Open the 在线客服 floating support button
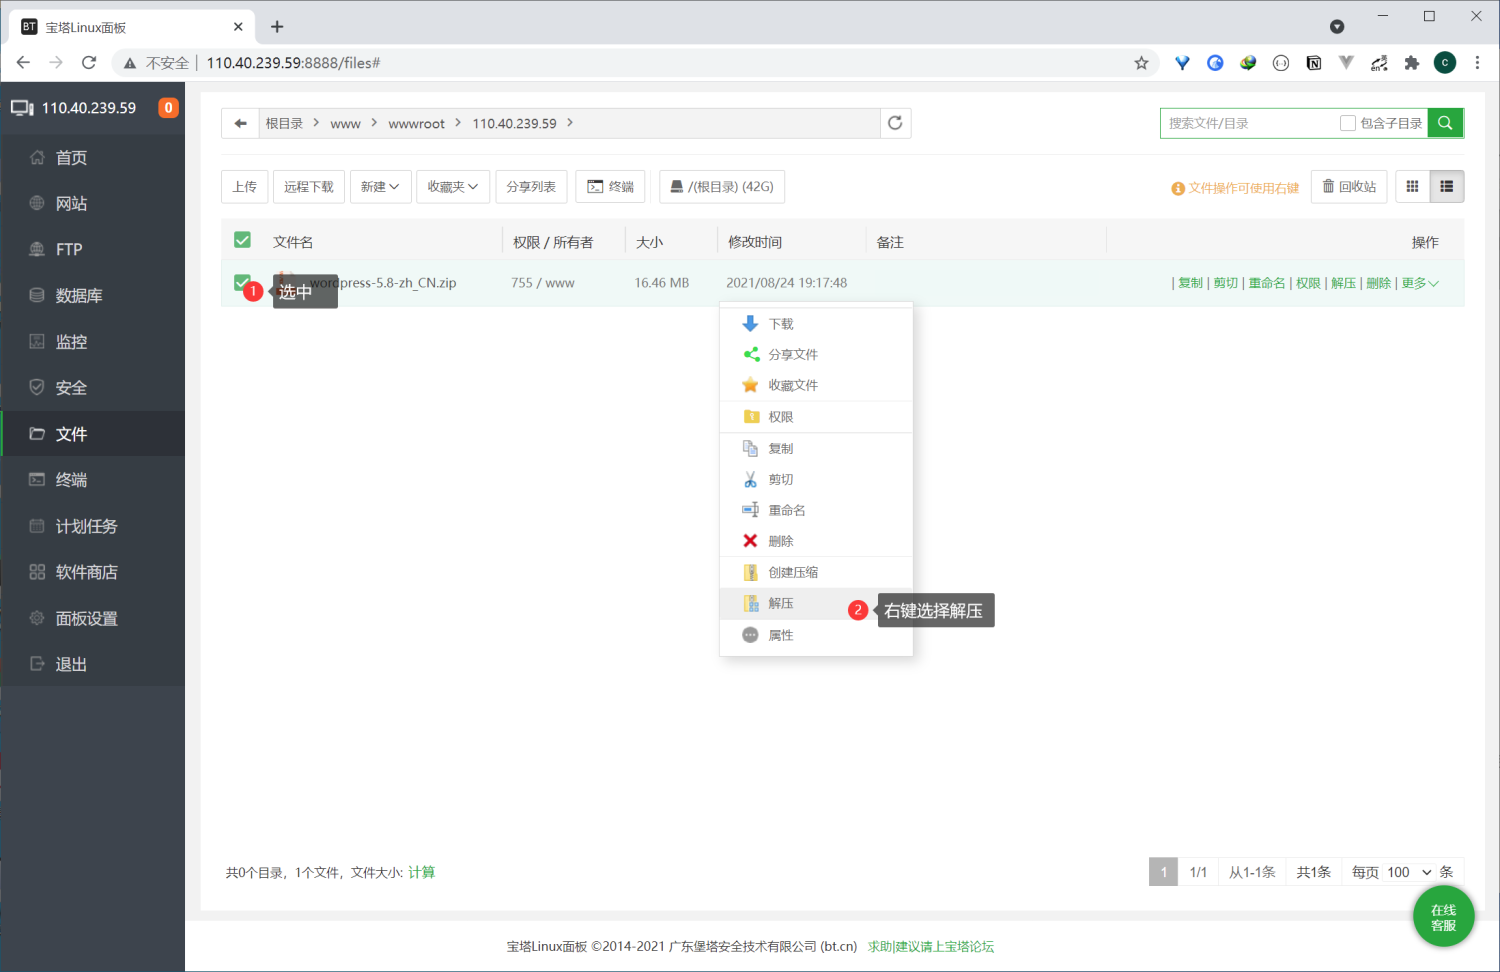This screenshot has width=1500, height=972. pos(1444,916)
